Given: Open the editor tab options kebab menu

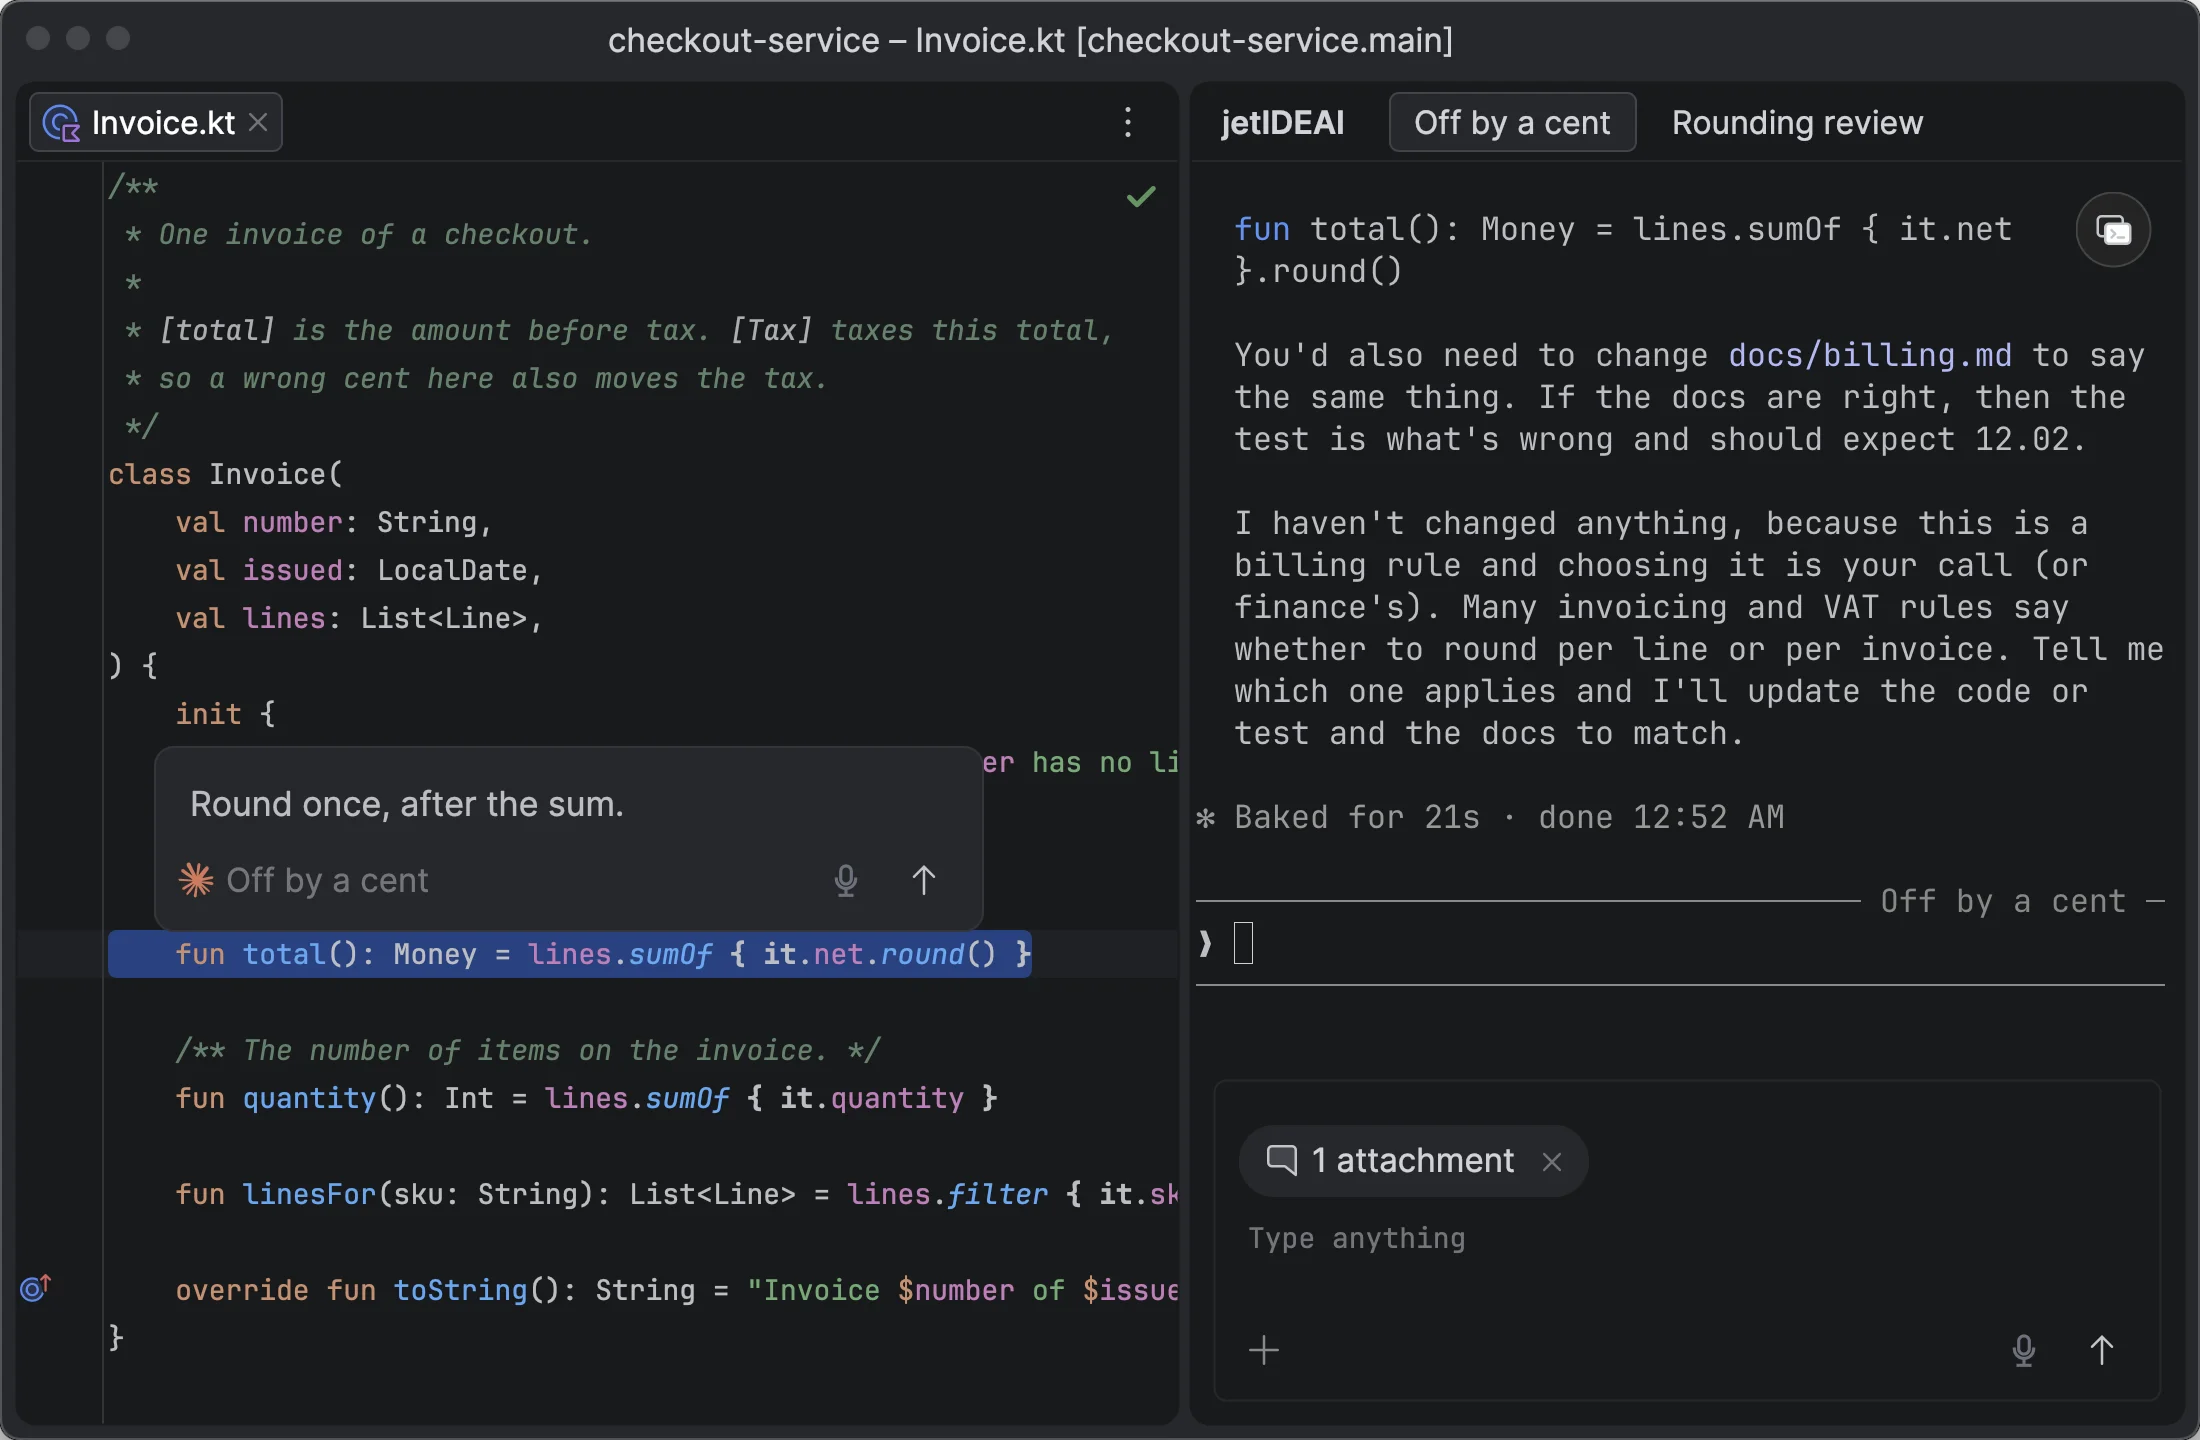Looking at the screenshot, I should 1128,122.
